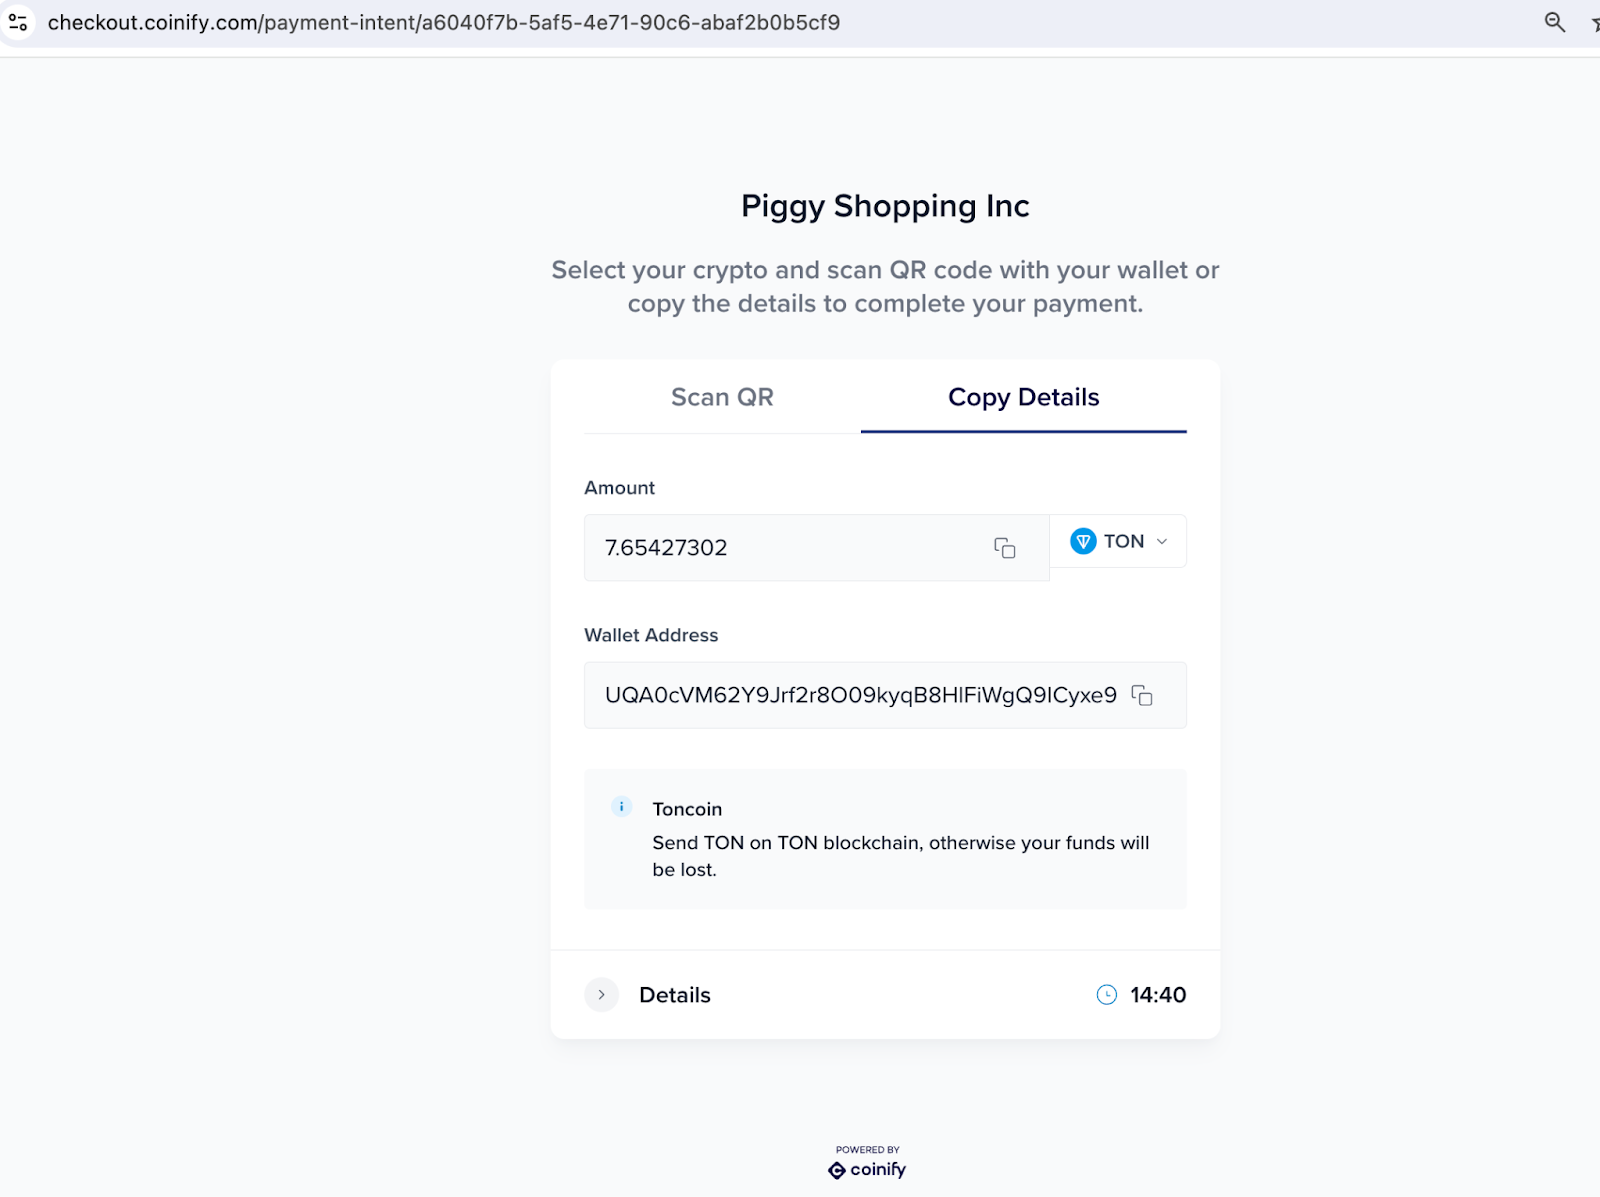1600x1197 pixels.
Task: Select the Copy Details tab
Action: pos(1023,397)
